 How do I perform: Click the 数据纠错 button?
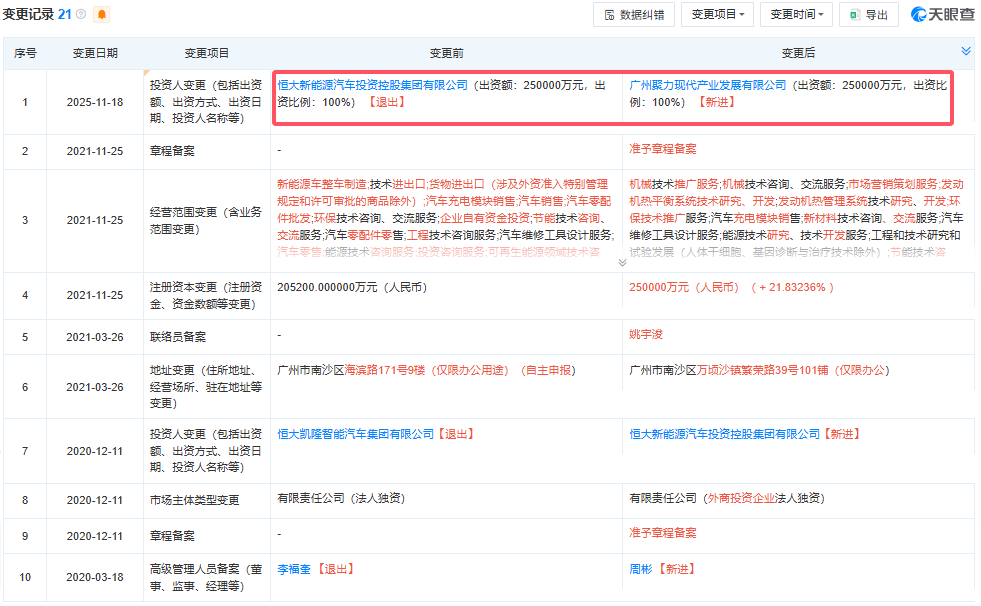coord(633,15)
